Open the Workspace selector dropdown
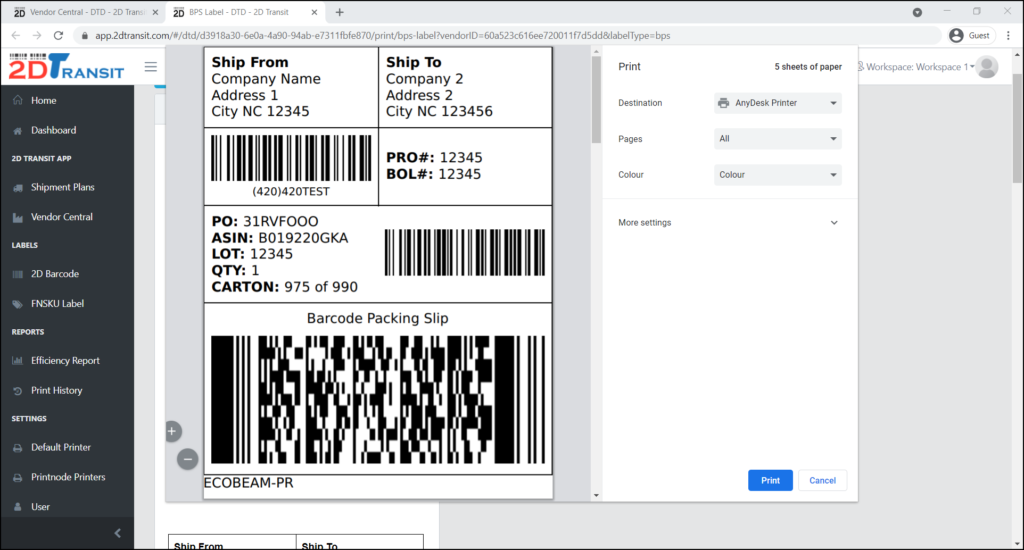This screenshot has width=1024, height=550. point(916,67)
